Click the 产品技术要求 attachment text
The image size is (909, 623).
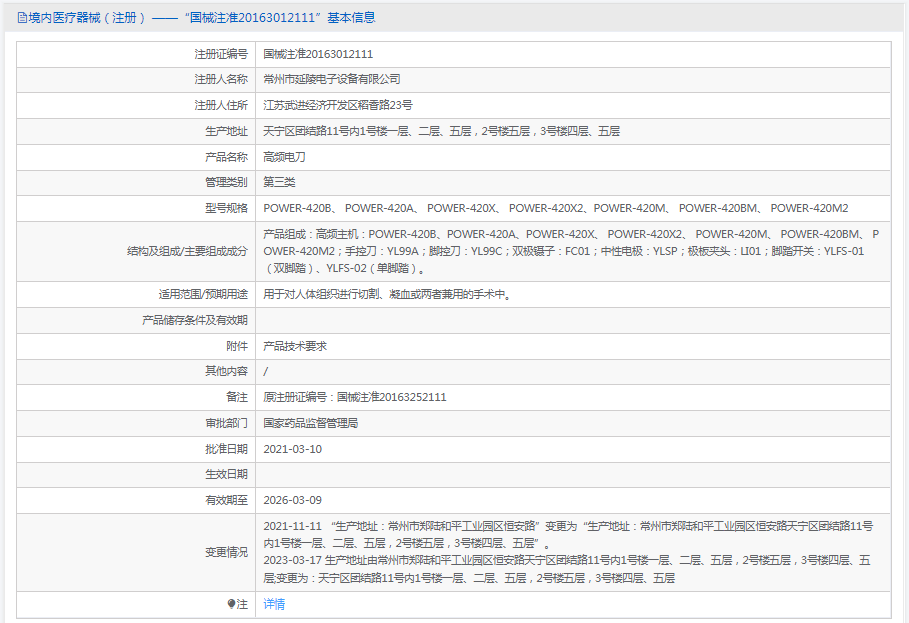295,346
